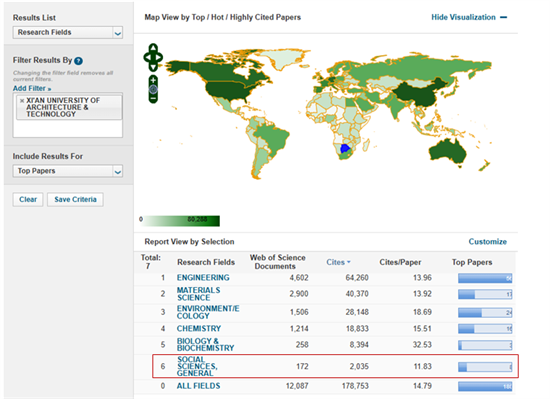Click the Add Filter link
Image resolution: width=550 pixels, height=399 pixels.
click(x=32, y=88)
